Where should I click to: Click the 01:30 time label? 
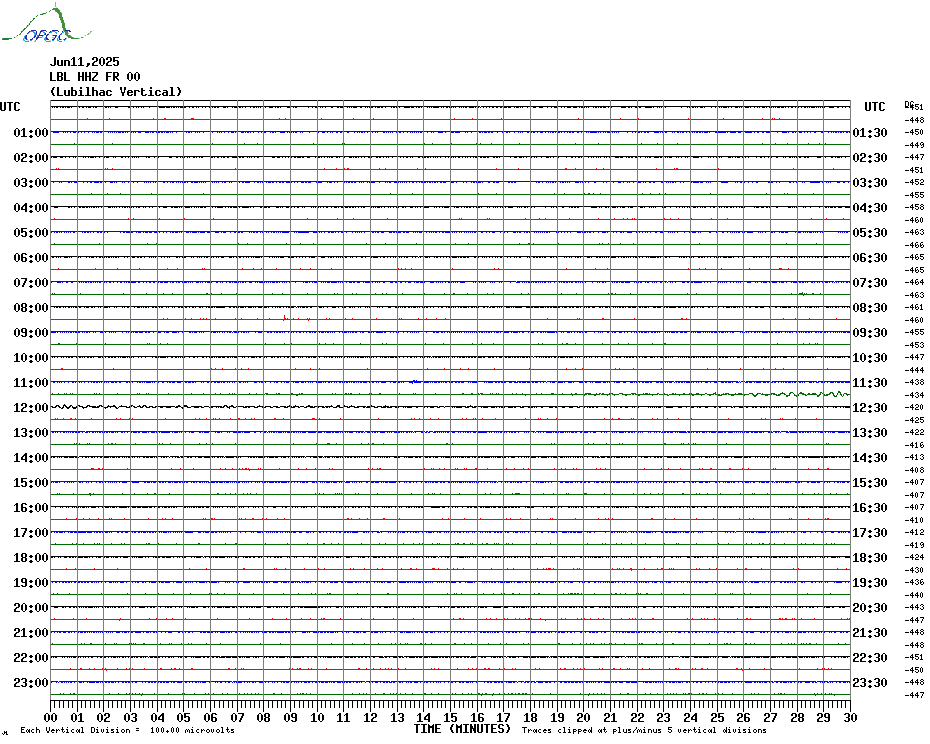coord(870,132)
